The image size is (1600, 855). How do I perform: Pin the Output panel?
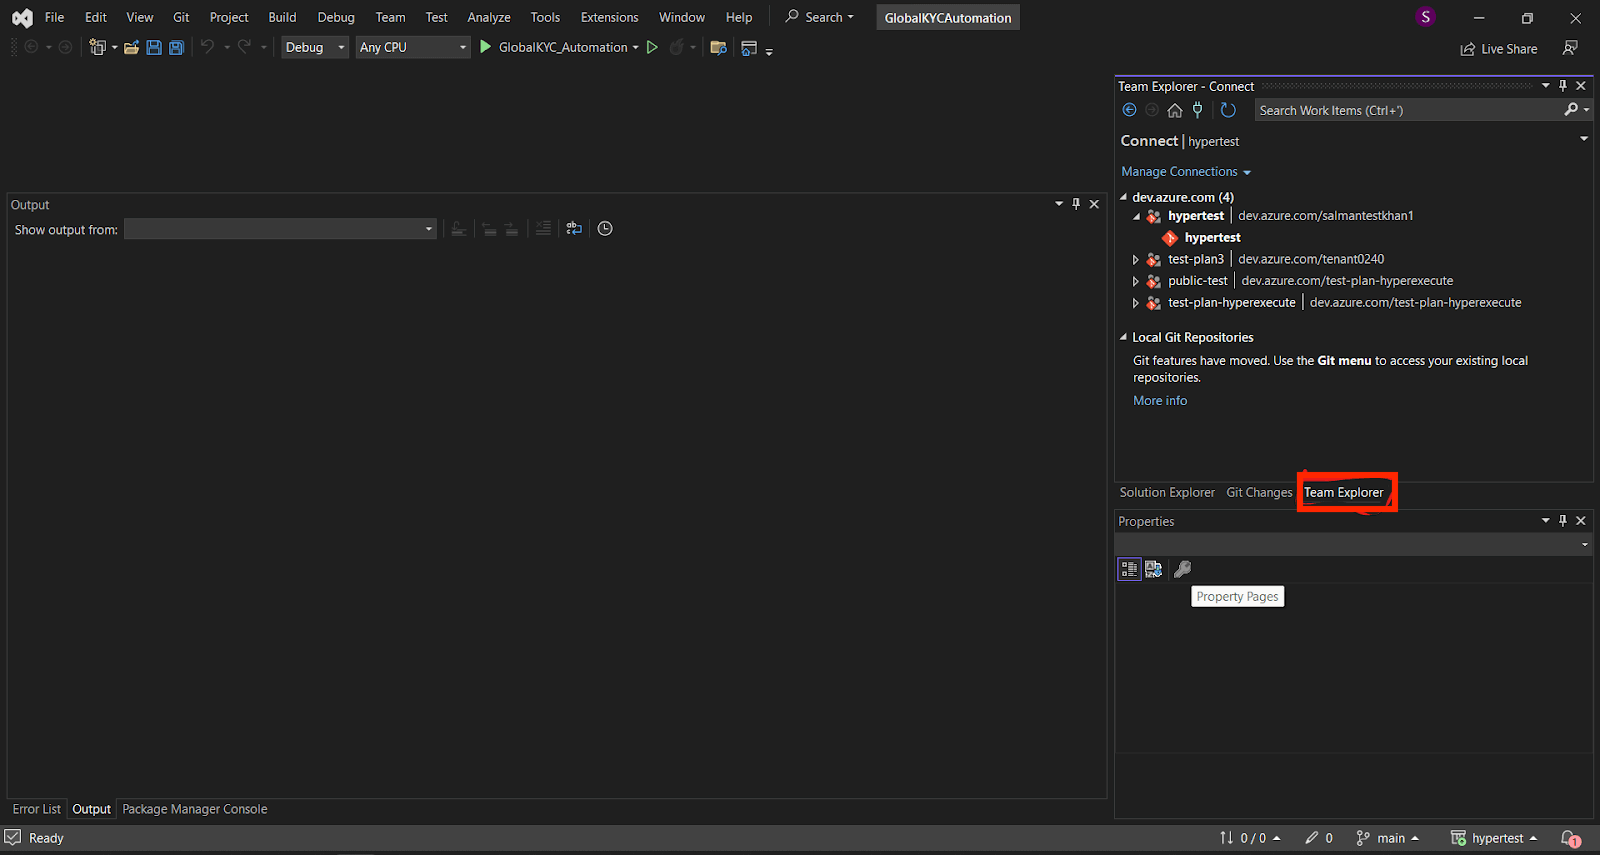pyautogui.click(x=1076, y=204)
